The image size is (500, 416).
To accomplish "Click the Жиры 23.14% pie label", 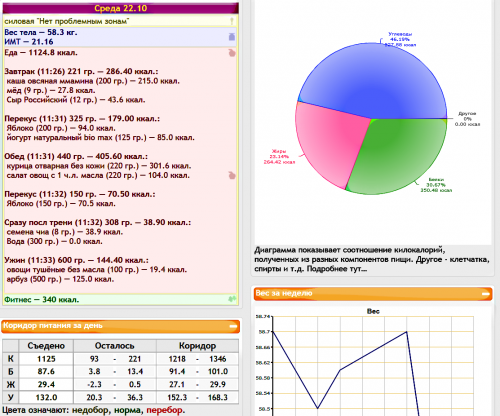I will 279,157.
